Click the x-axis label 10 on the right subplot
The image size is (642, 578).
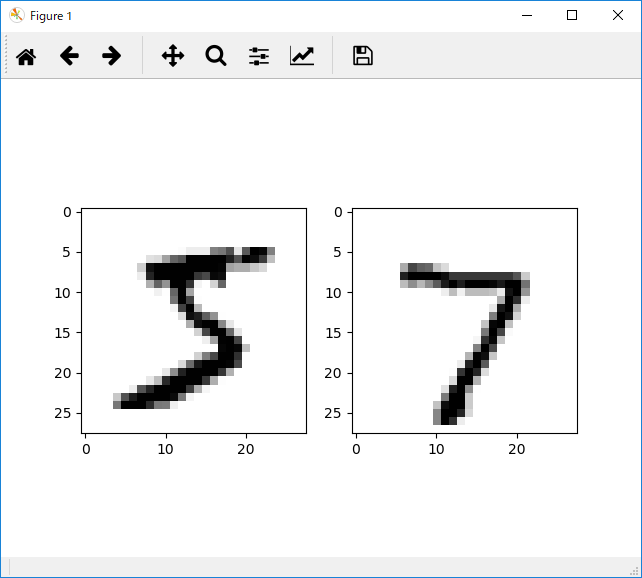[436, 449]
